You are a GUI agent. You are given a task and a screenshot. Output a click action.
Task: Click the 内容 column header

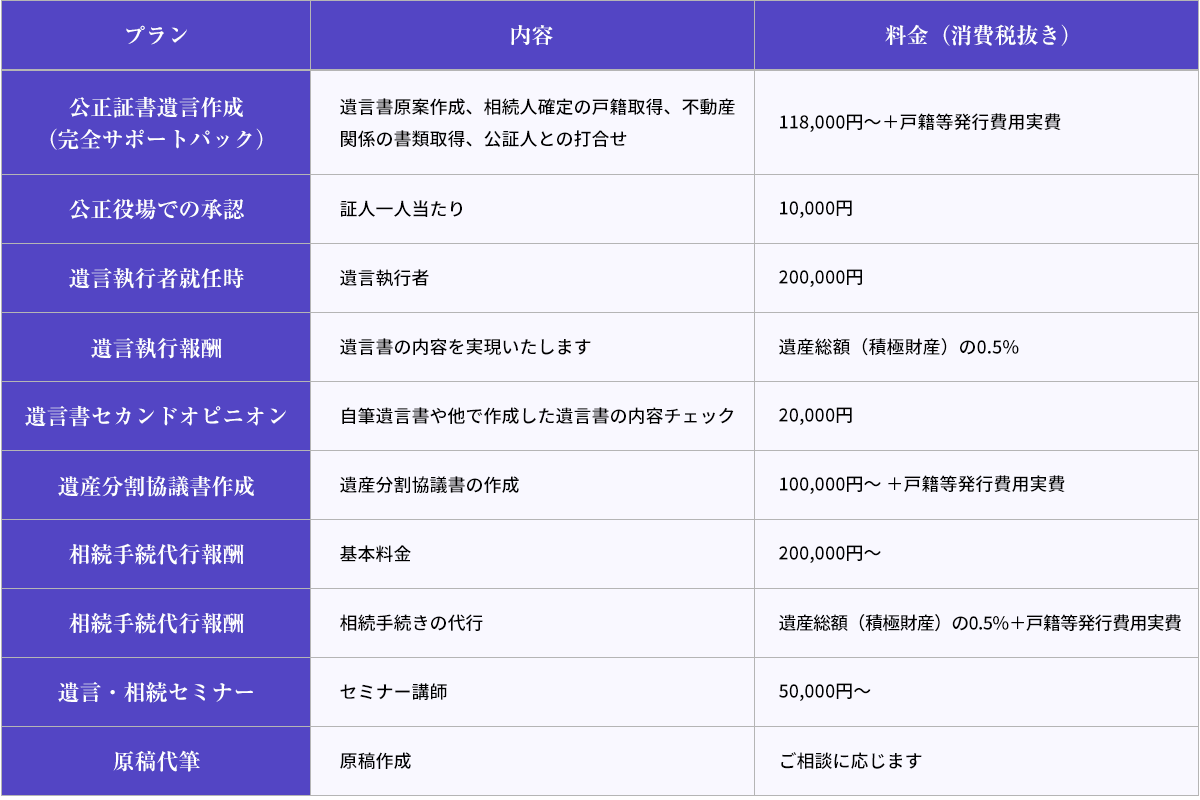[533, 35]
